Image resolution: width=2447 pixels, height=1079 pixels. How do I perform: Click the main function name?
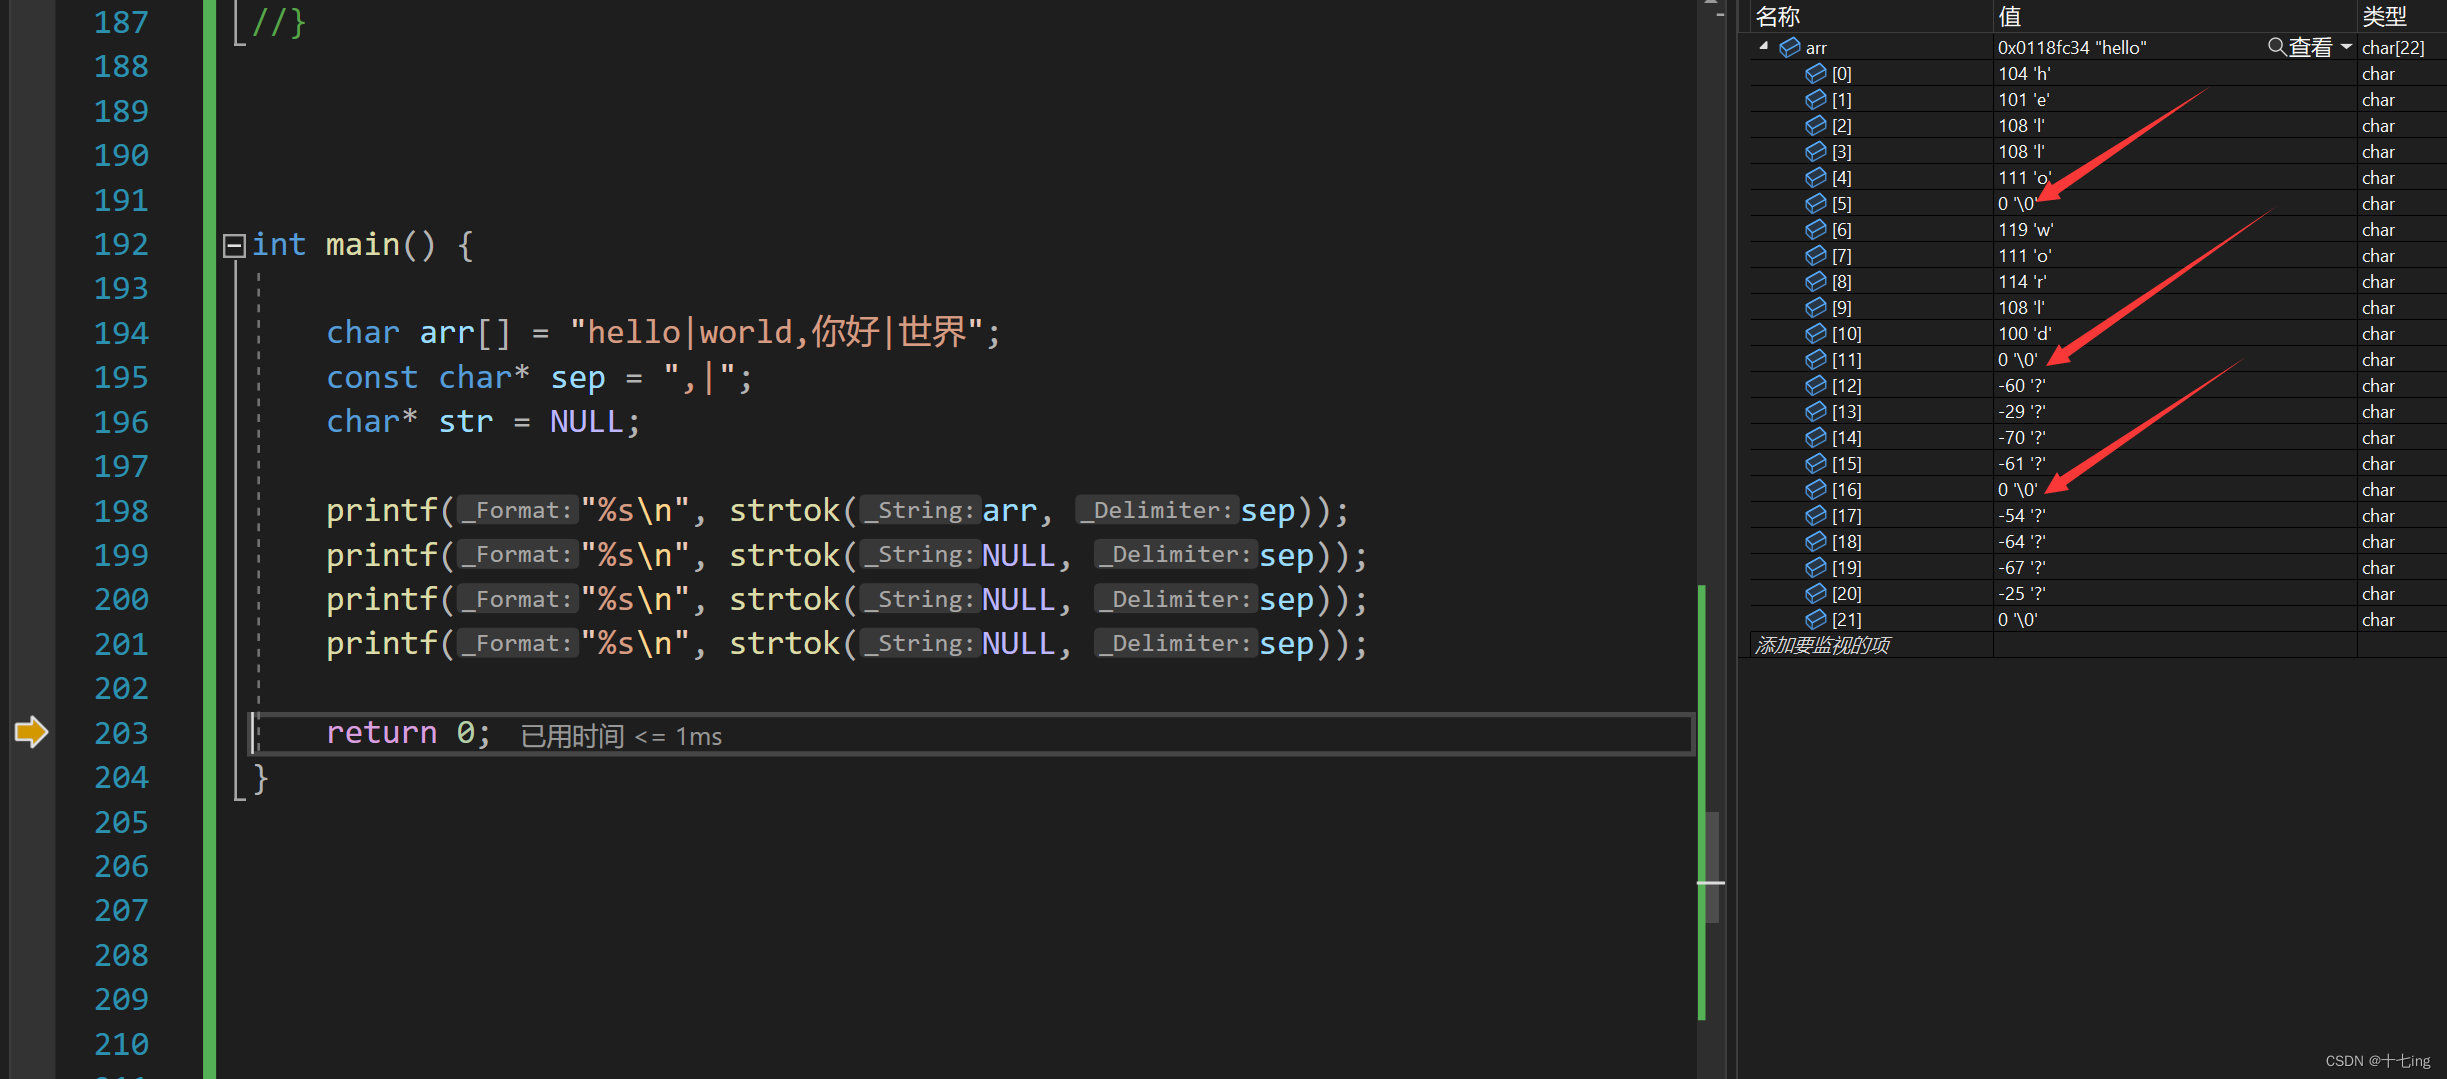[x=363, y=245]
